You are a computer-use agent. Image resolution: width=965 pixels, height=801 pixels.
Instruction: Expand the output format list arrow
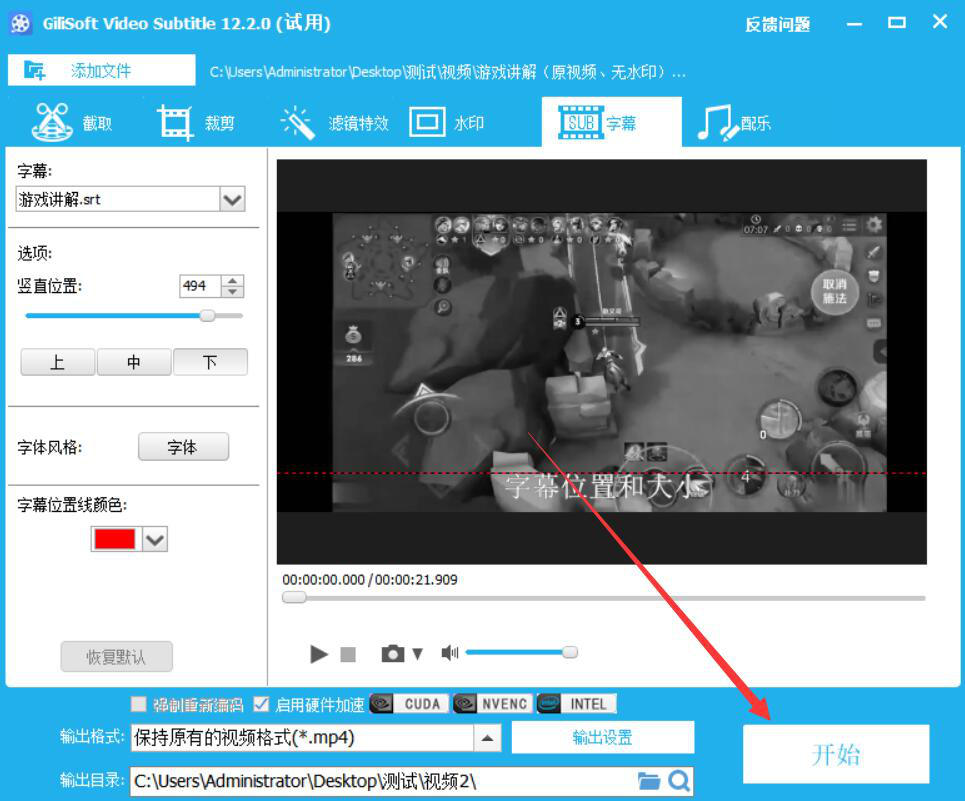pyautogui.click(x=487, y=738)
